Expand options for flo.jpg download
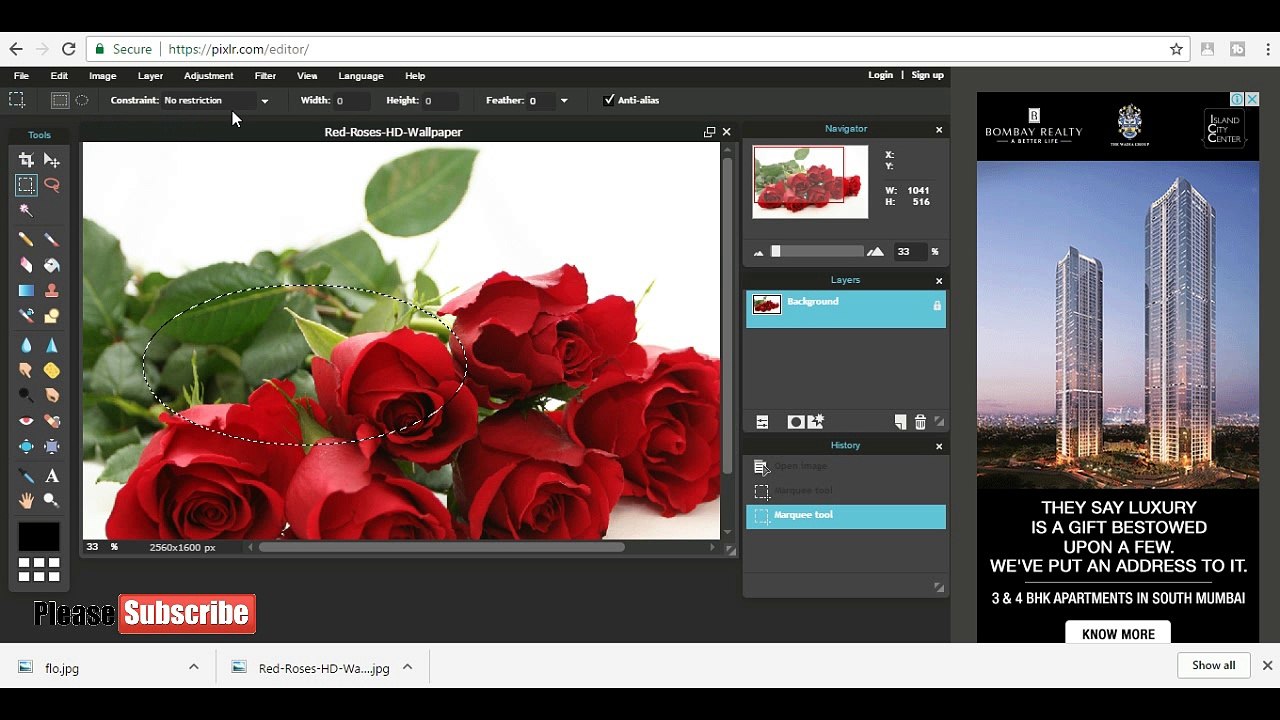The image size is (1280, 720). coord(194,667)
